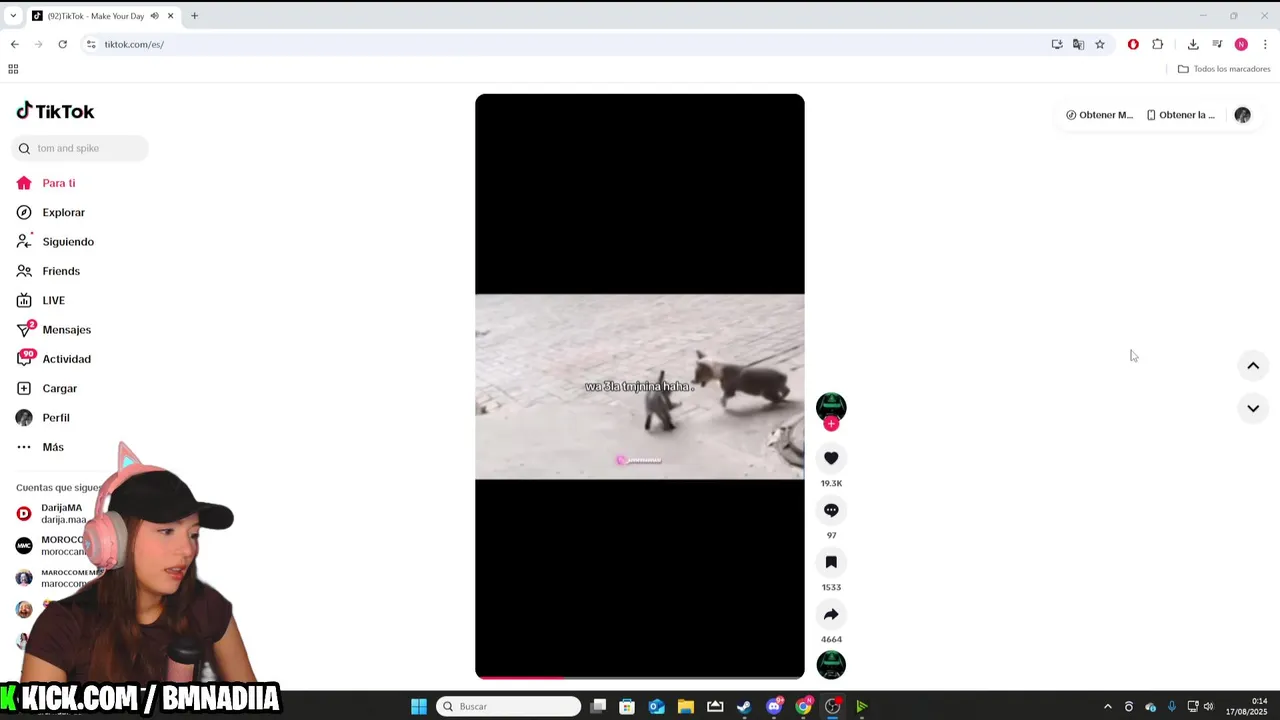Open Chrome from the taskbar
Image resolution: width=1280 pixels, height=720 pixels.
[803, 706]
